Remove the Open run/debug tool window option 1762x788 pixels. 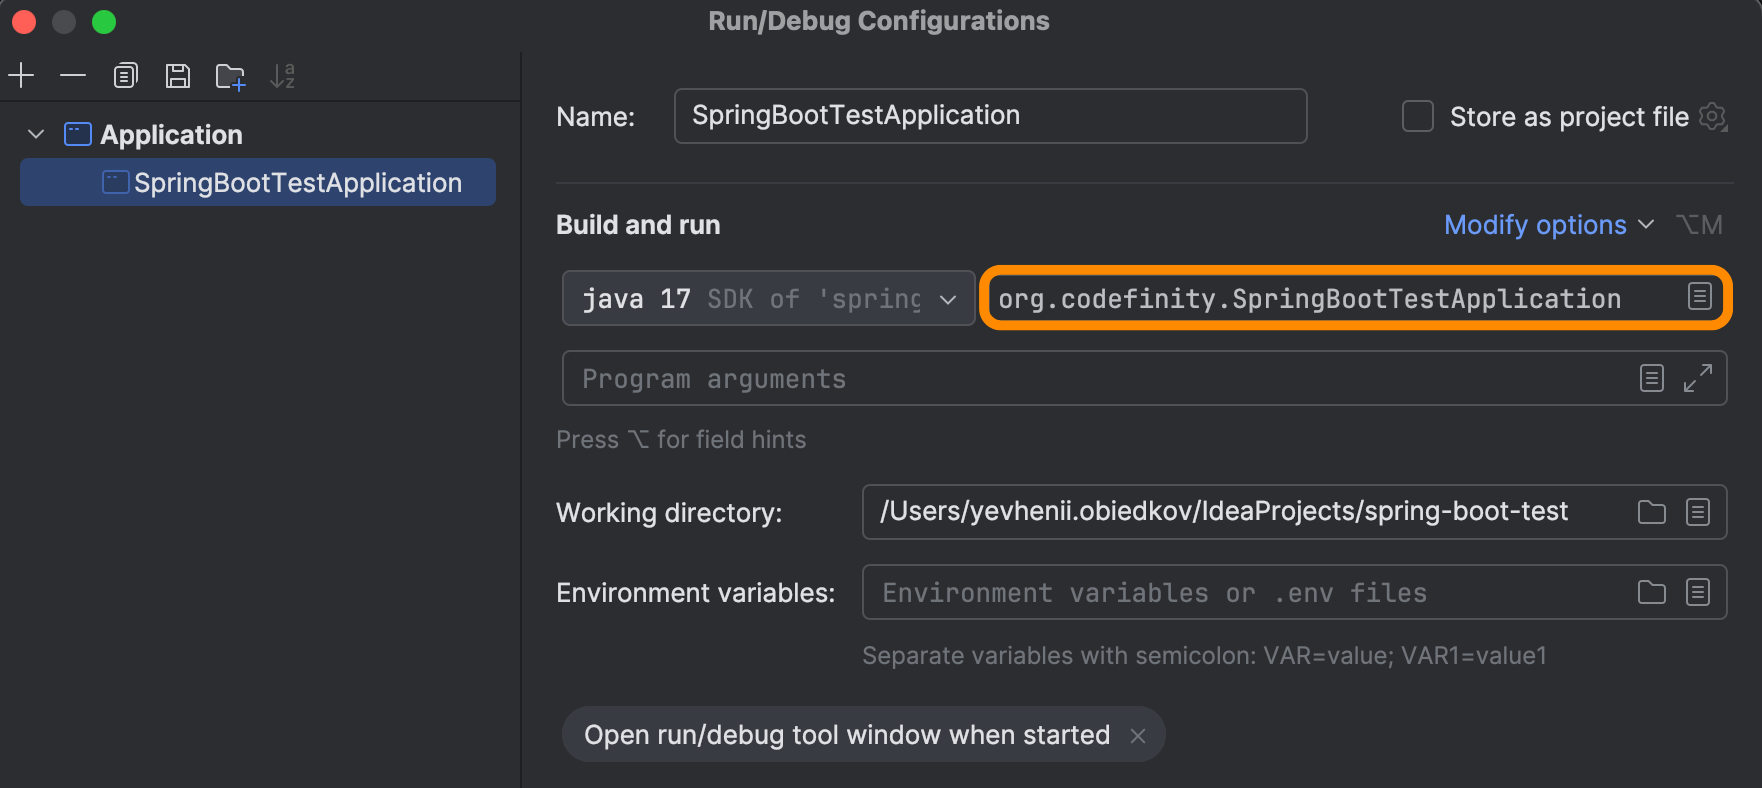1138,736
